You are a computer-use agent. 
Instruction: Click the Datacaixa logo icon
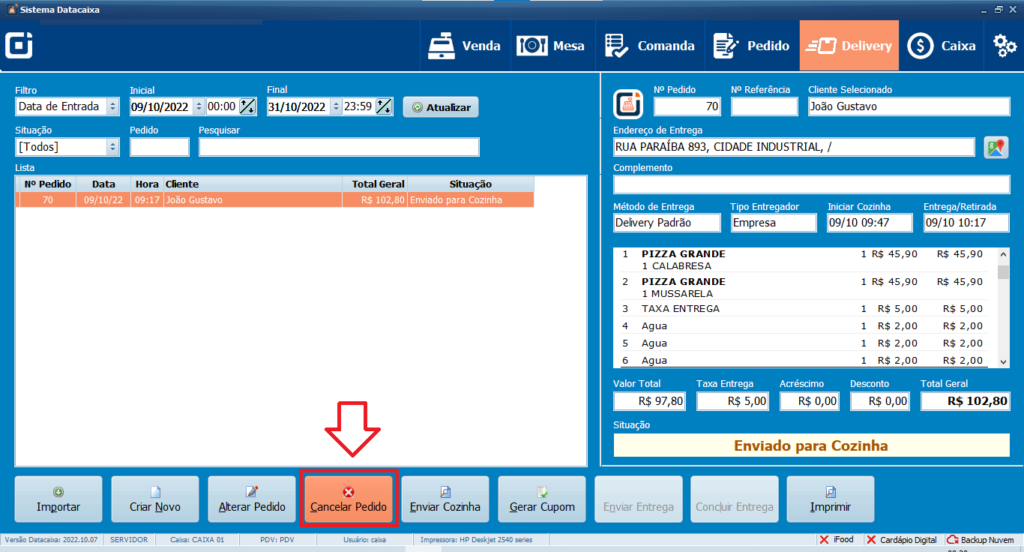(x=19, y=46)
